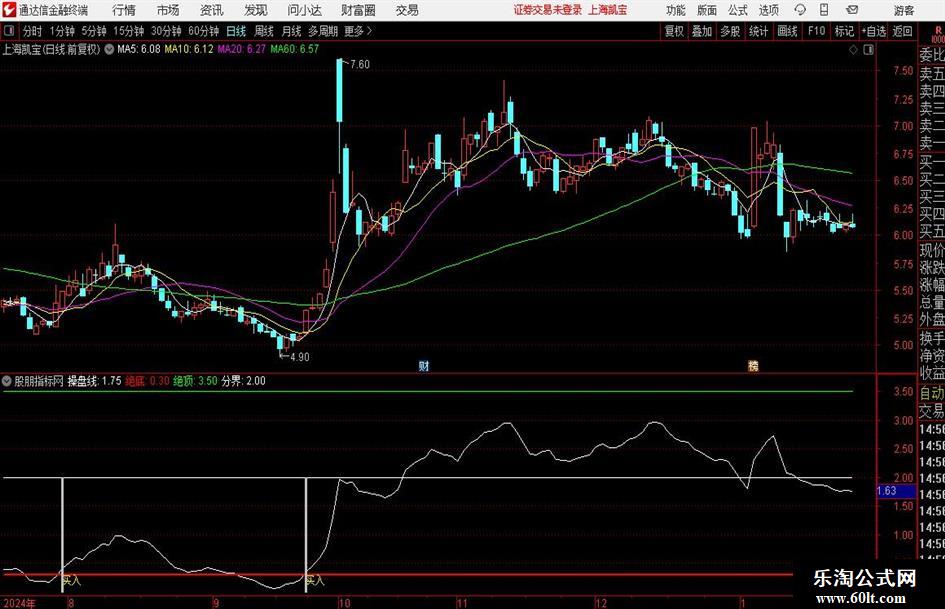Image resolution: width=945 pixels, height=609 pixels.
Task: Select the 日线 daily period tab
Action: click(236, 31)
